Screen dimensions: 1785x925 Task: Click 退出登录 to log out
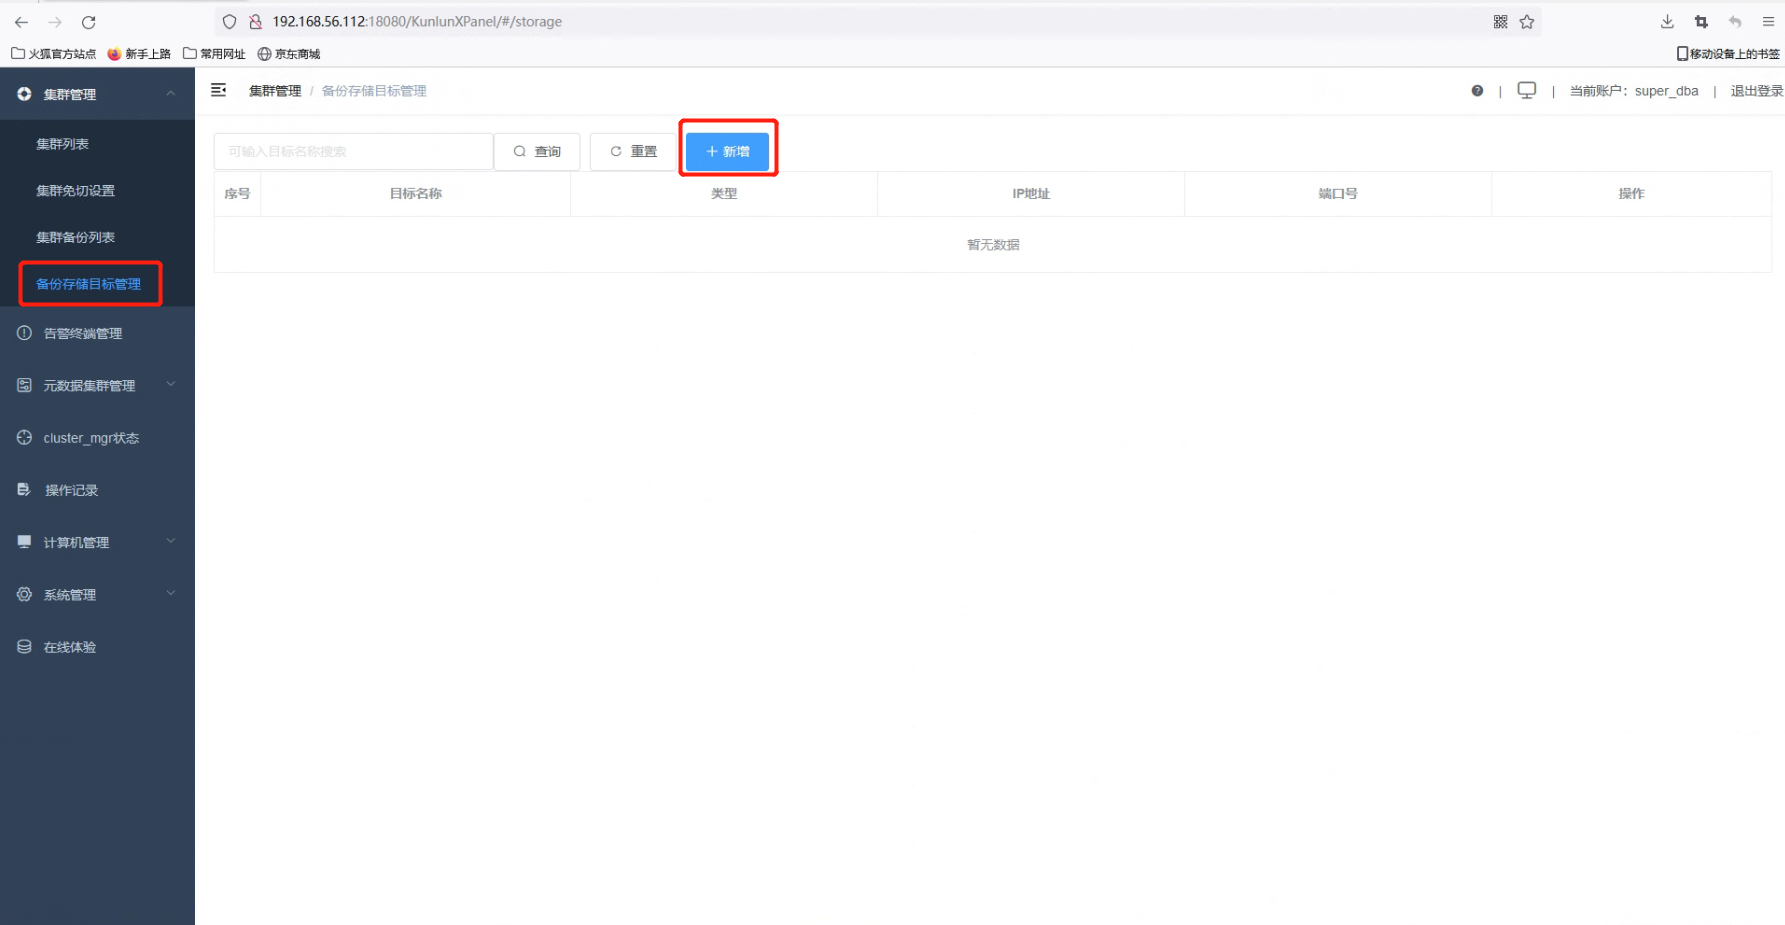click(x=1757, y=91)
